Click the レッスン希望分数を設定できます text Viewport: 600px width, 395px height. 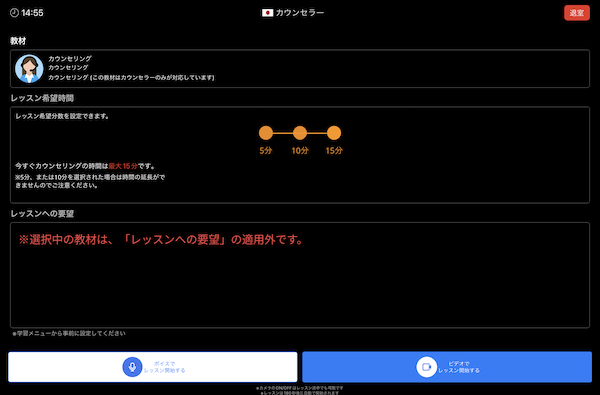point(62,116)
